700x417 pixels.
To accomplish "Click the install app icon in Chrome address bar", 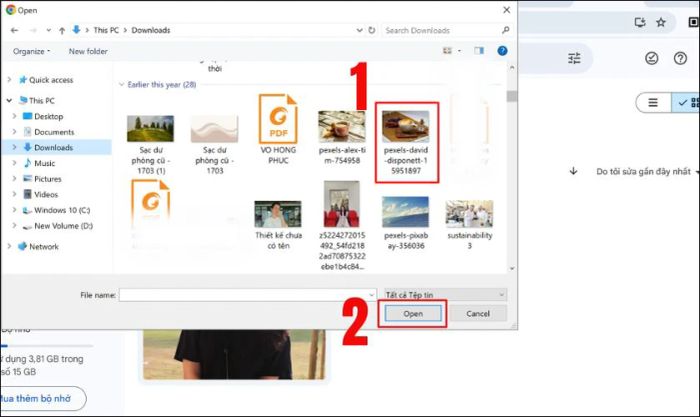I will click(640, 22).
